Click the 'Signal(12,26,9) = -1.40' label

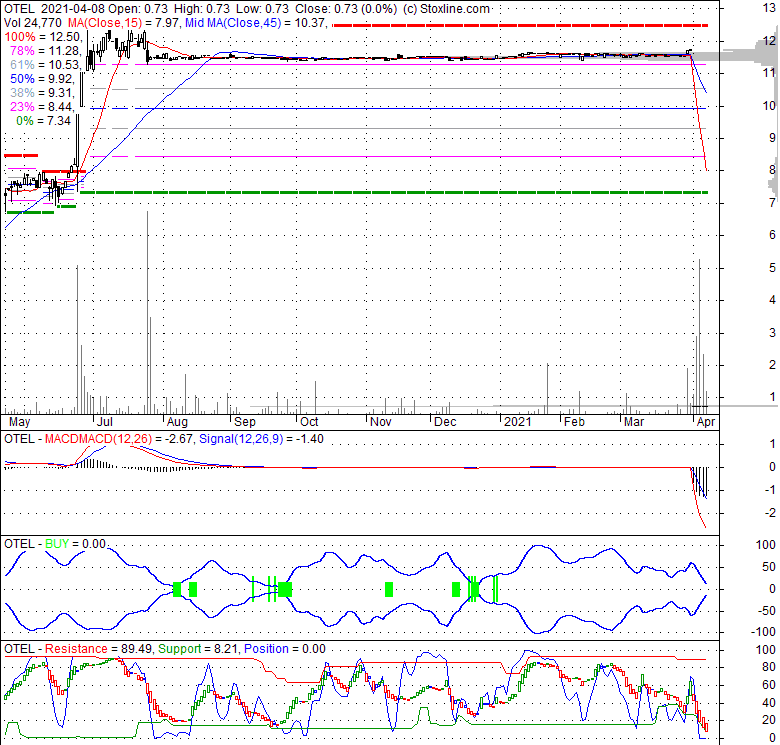[261, 439]
